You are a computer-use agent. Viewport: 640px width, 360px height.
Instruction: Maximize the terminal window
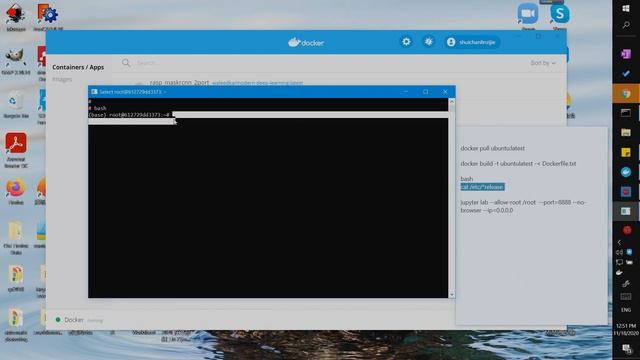click(x=425, y=92)
